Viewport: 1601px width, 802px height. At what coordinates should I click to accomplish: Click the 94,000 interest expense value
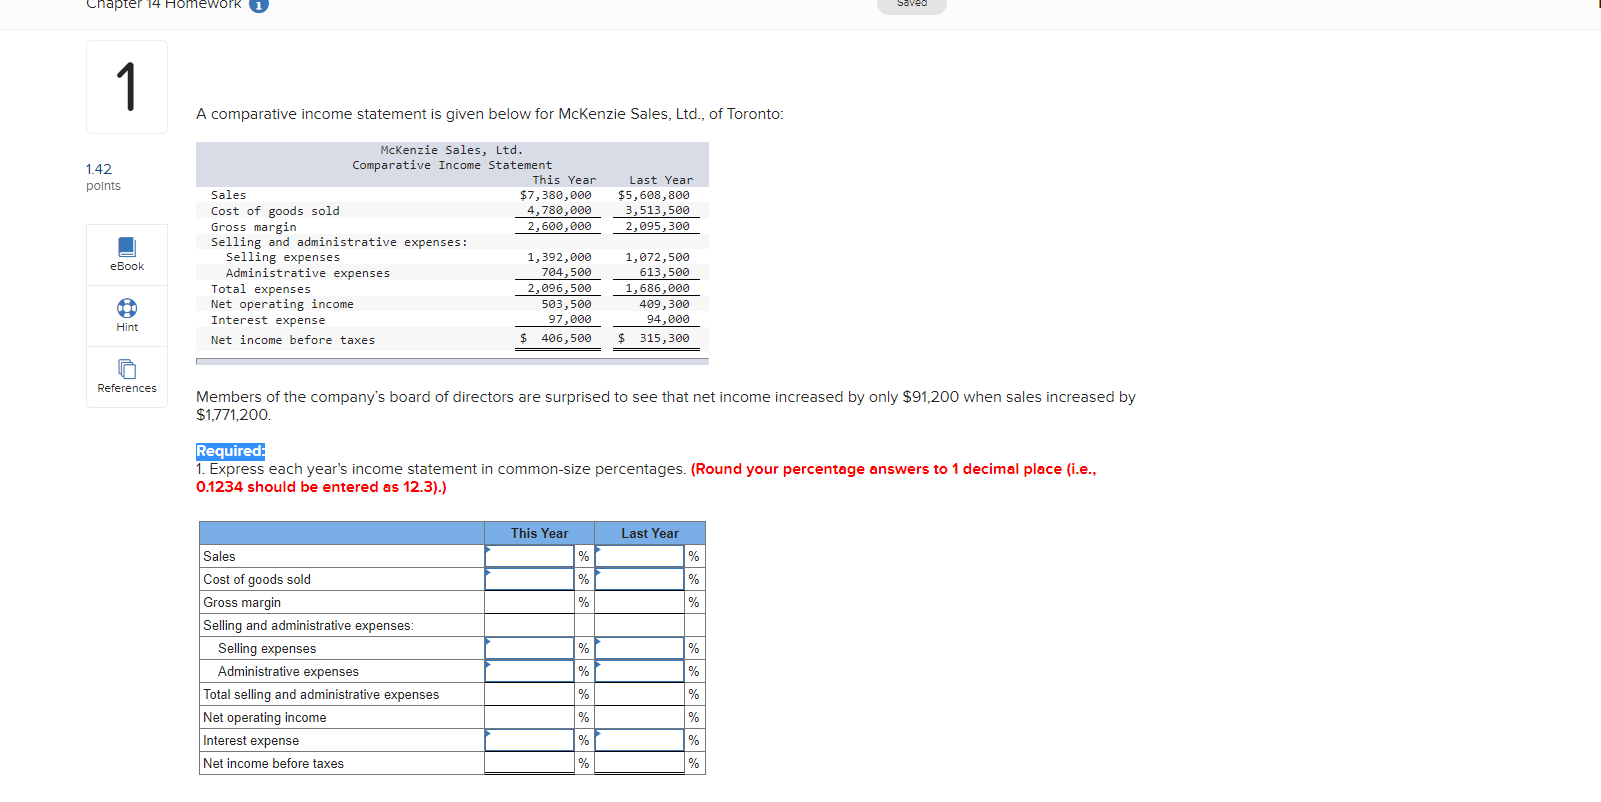coord(668,319)
